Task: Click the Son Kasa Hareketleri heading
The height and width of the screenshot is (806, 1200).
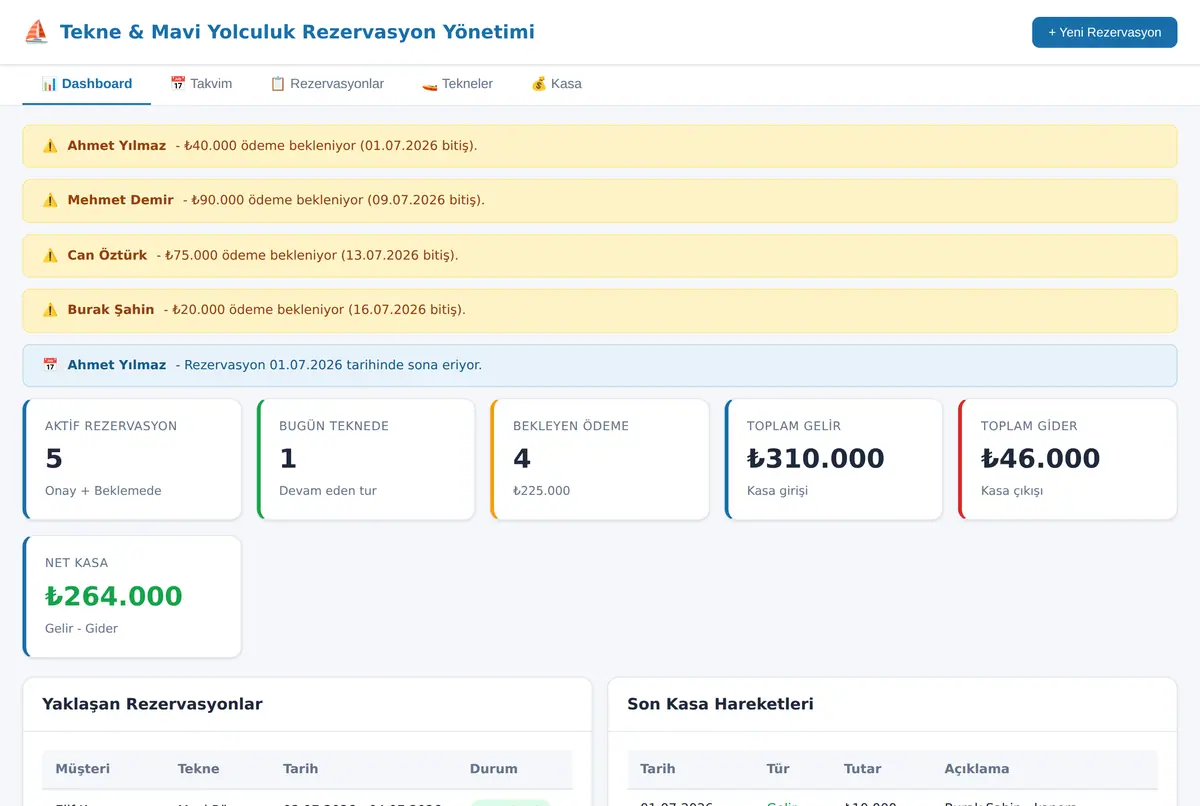Action: (720, 704)
